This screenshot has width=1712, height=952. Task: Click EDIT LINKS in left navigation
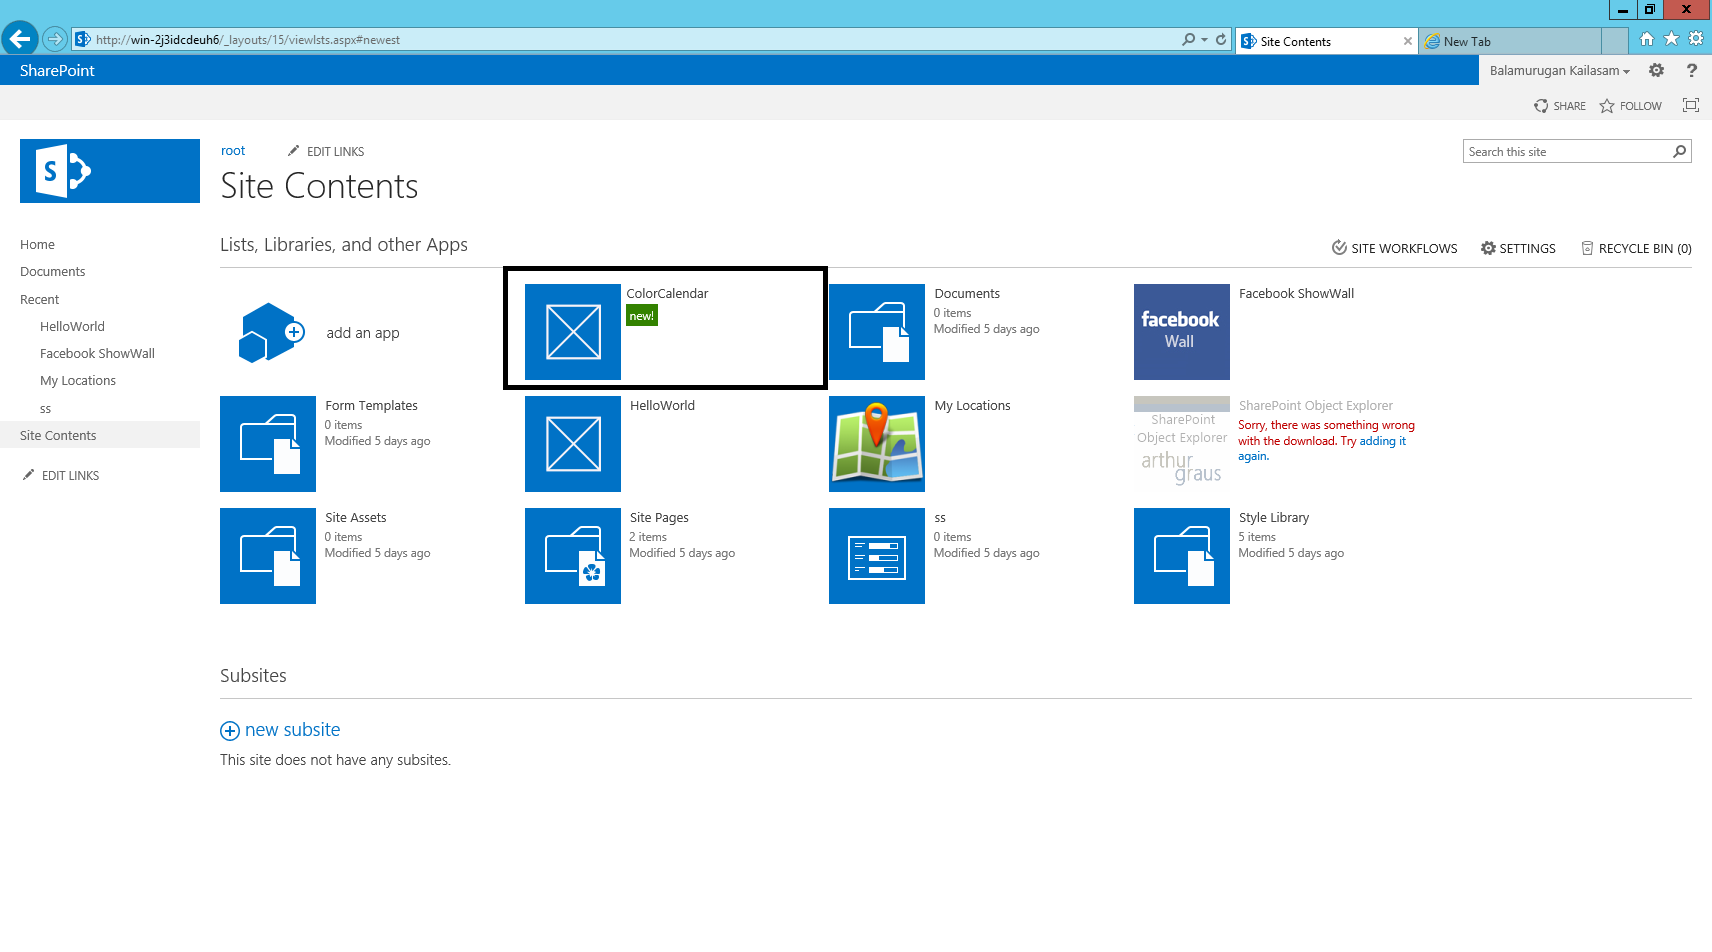(x=61, y=475)
